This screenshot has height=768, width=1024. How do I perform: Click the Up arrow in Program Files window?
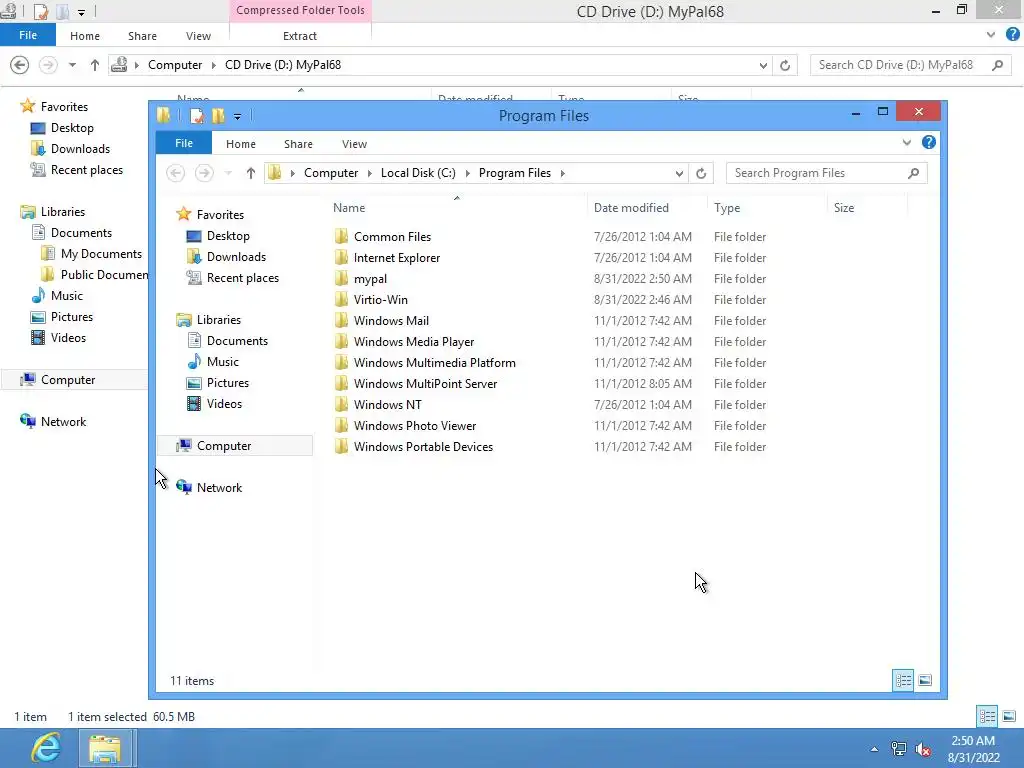(251, 173)
